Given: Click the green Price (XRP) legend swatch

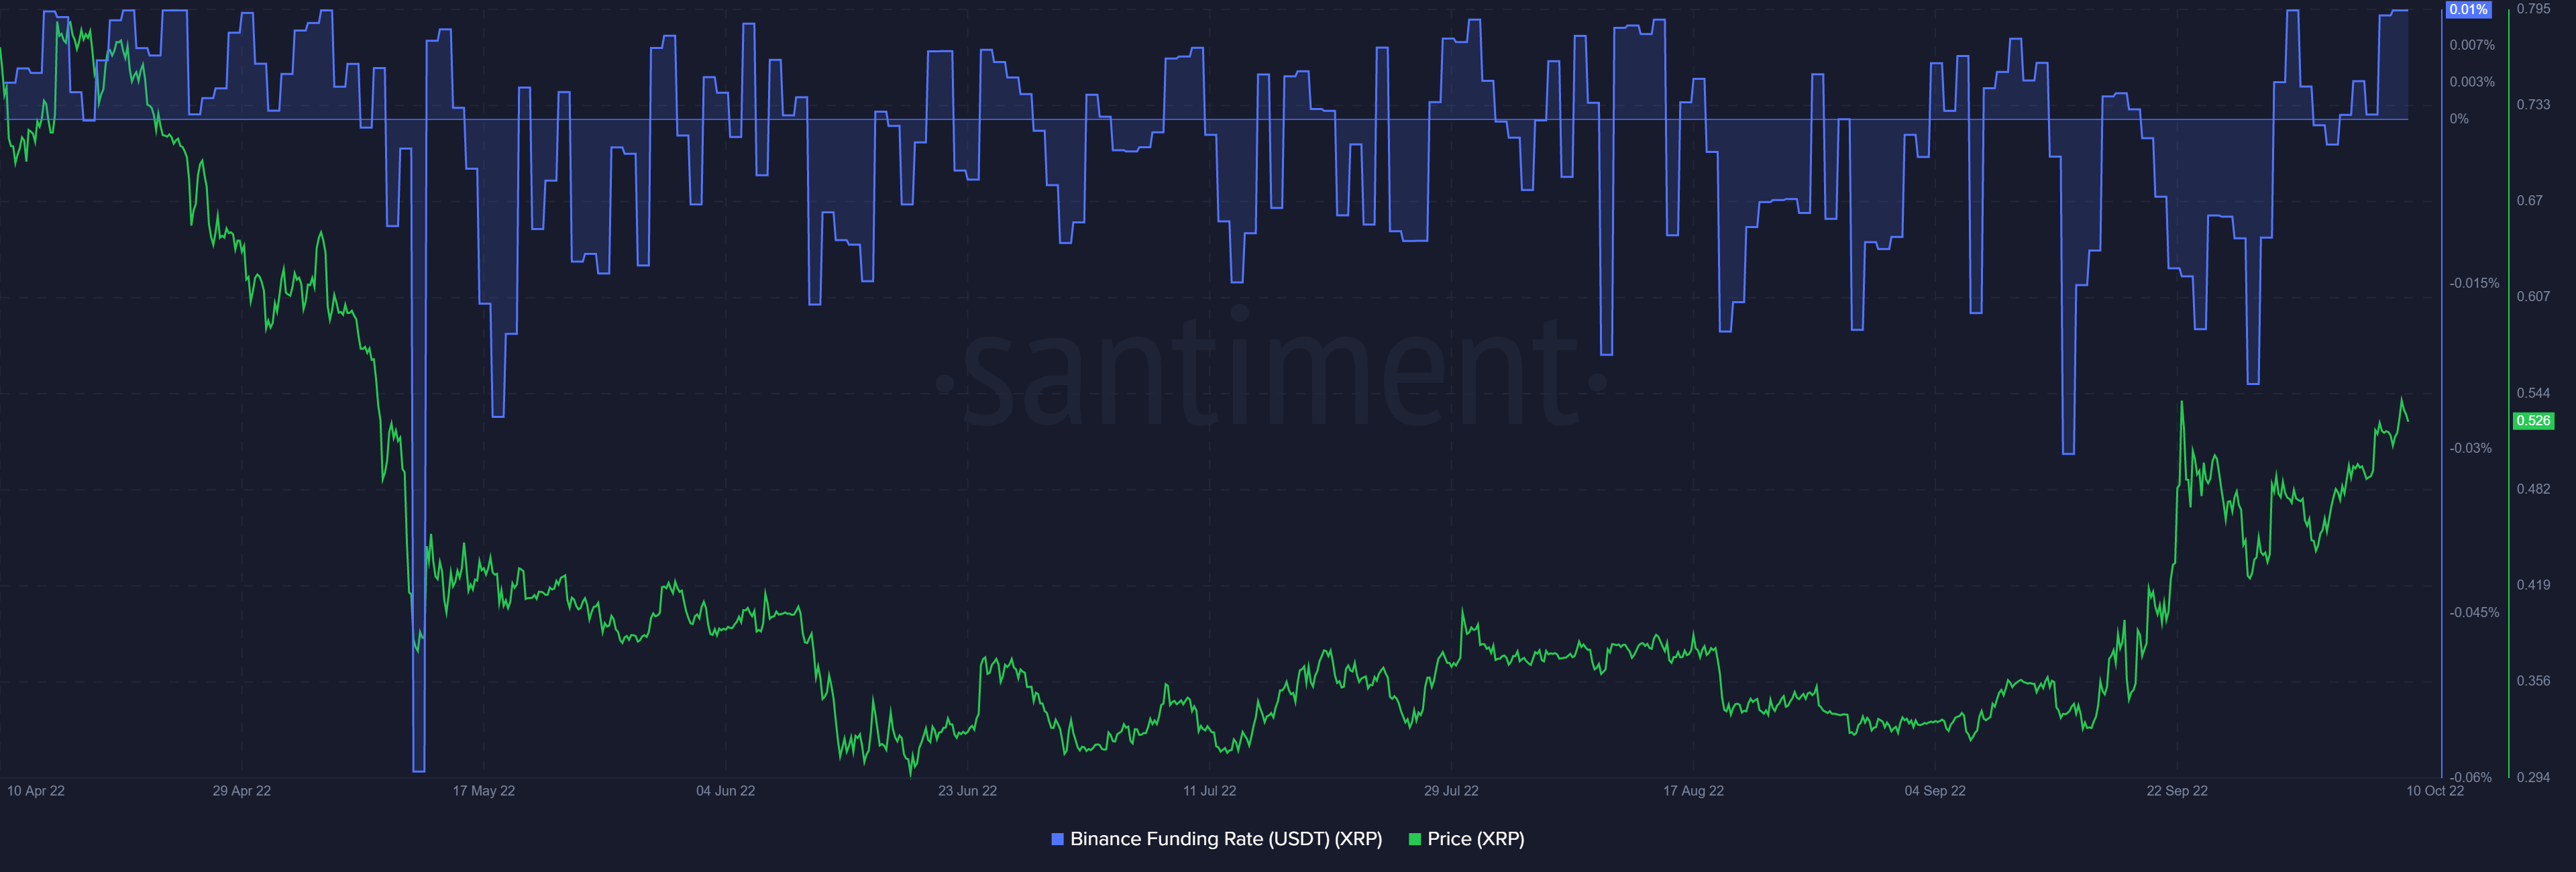Looking at the screenshot, I should click(1414, 839).
